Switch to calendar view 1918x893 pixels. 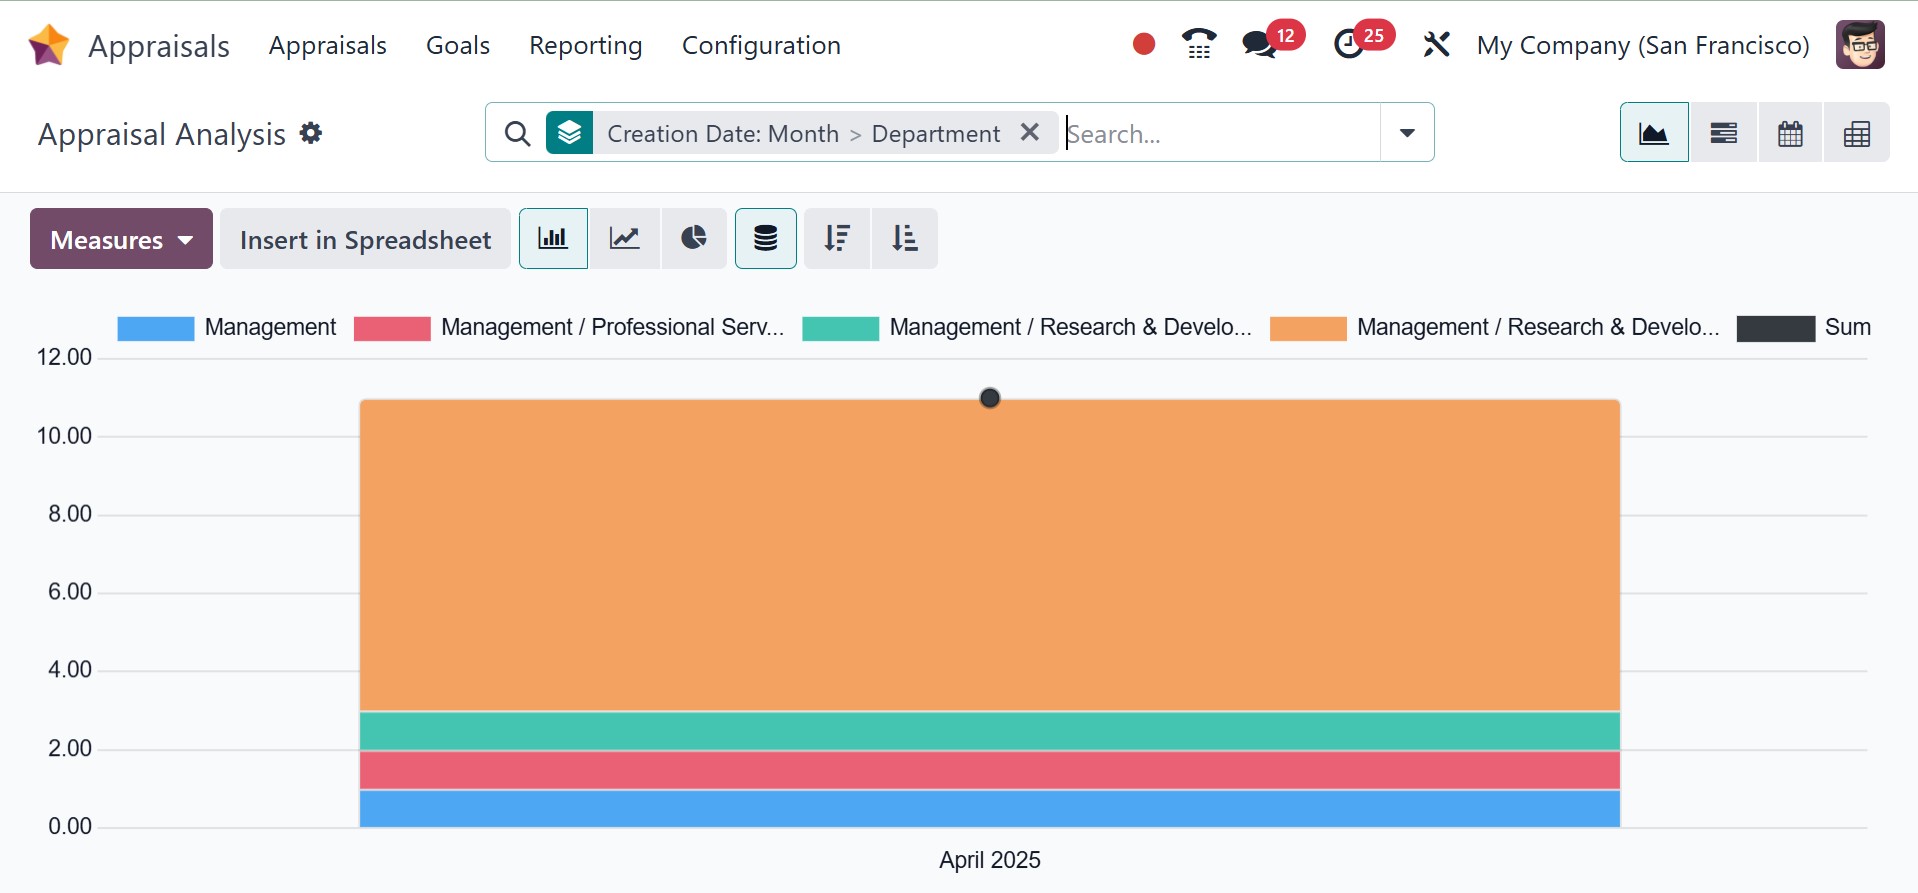point(1790,133)
